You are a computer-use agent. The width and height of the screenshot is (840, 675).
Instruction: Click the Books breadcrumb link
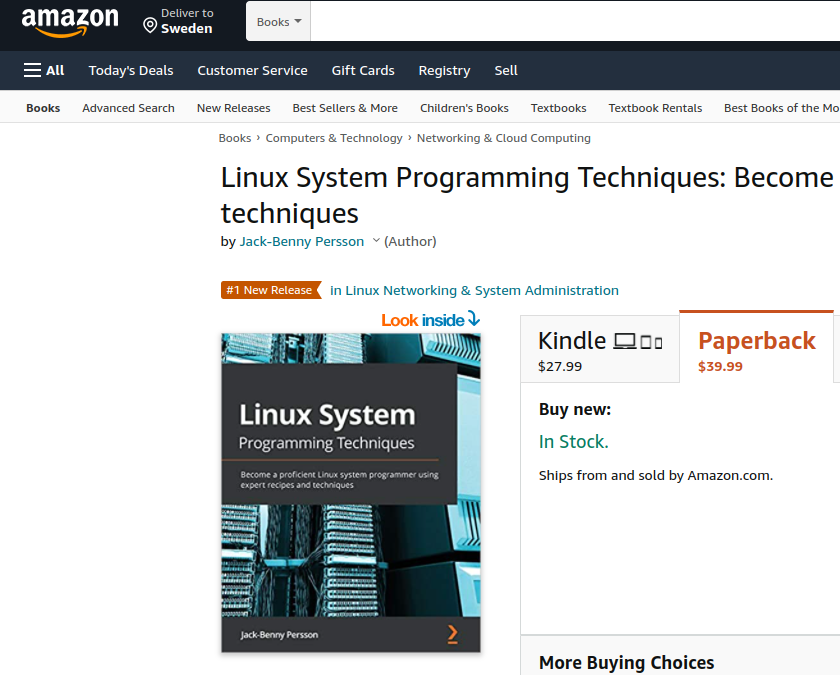[235, 138]
